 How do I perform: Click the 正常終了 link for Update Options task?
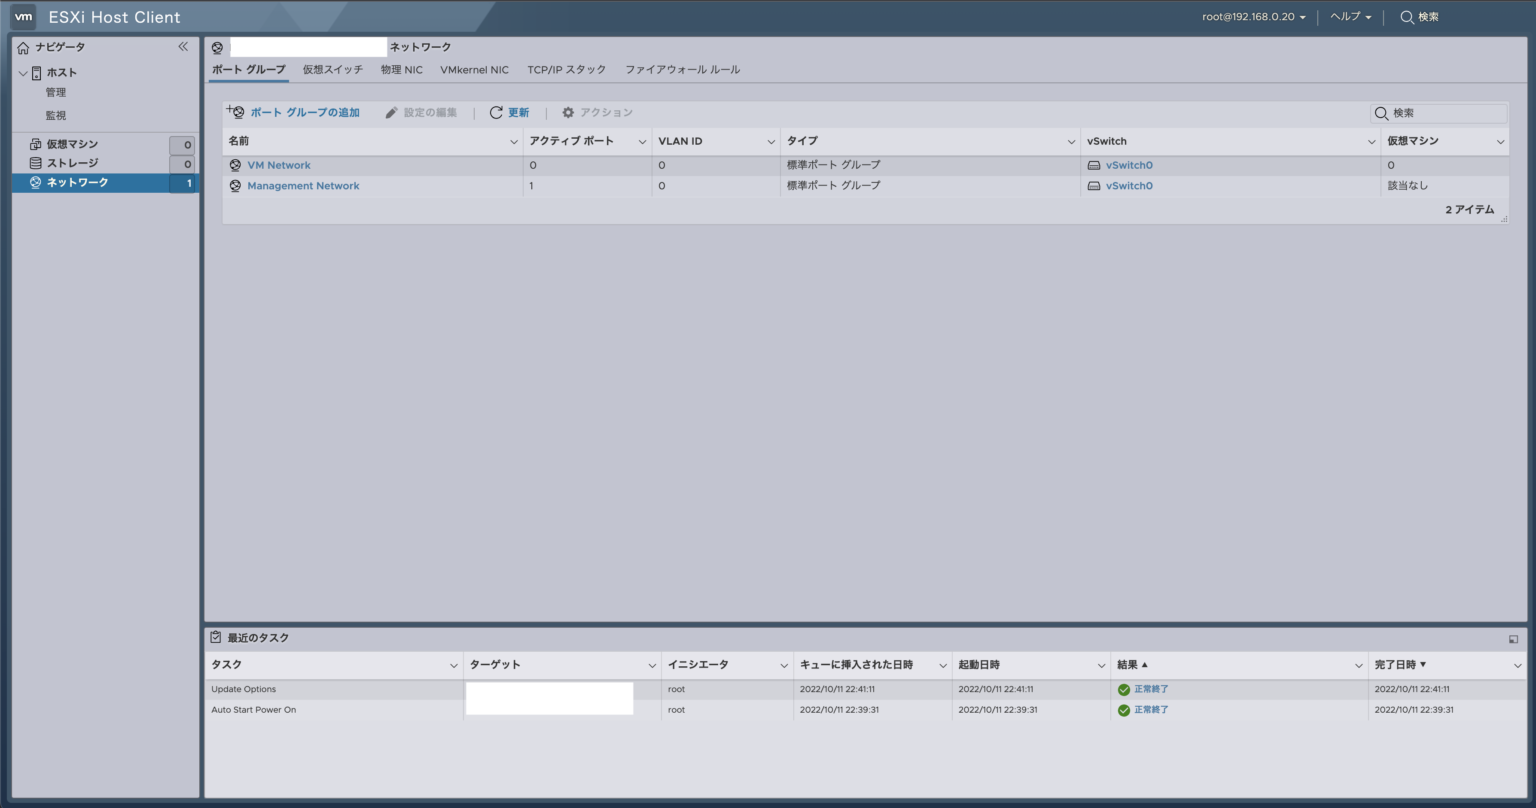point(1152,689)
